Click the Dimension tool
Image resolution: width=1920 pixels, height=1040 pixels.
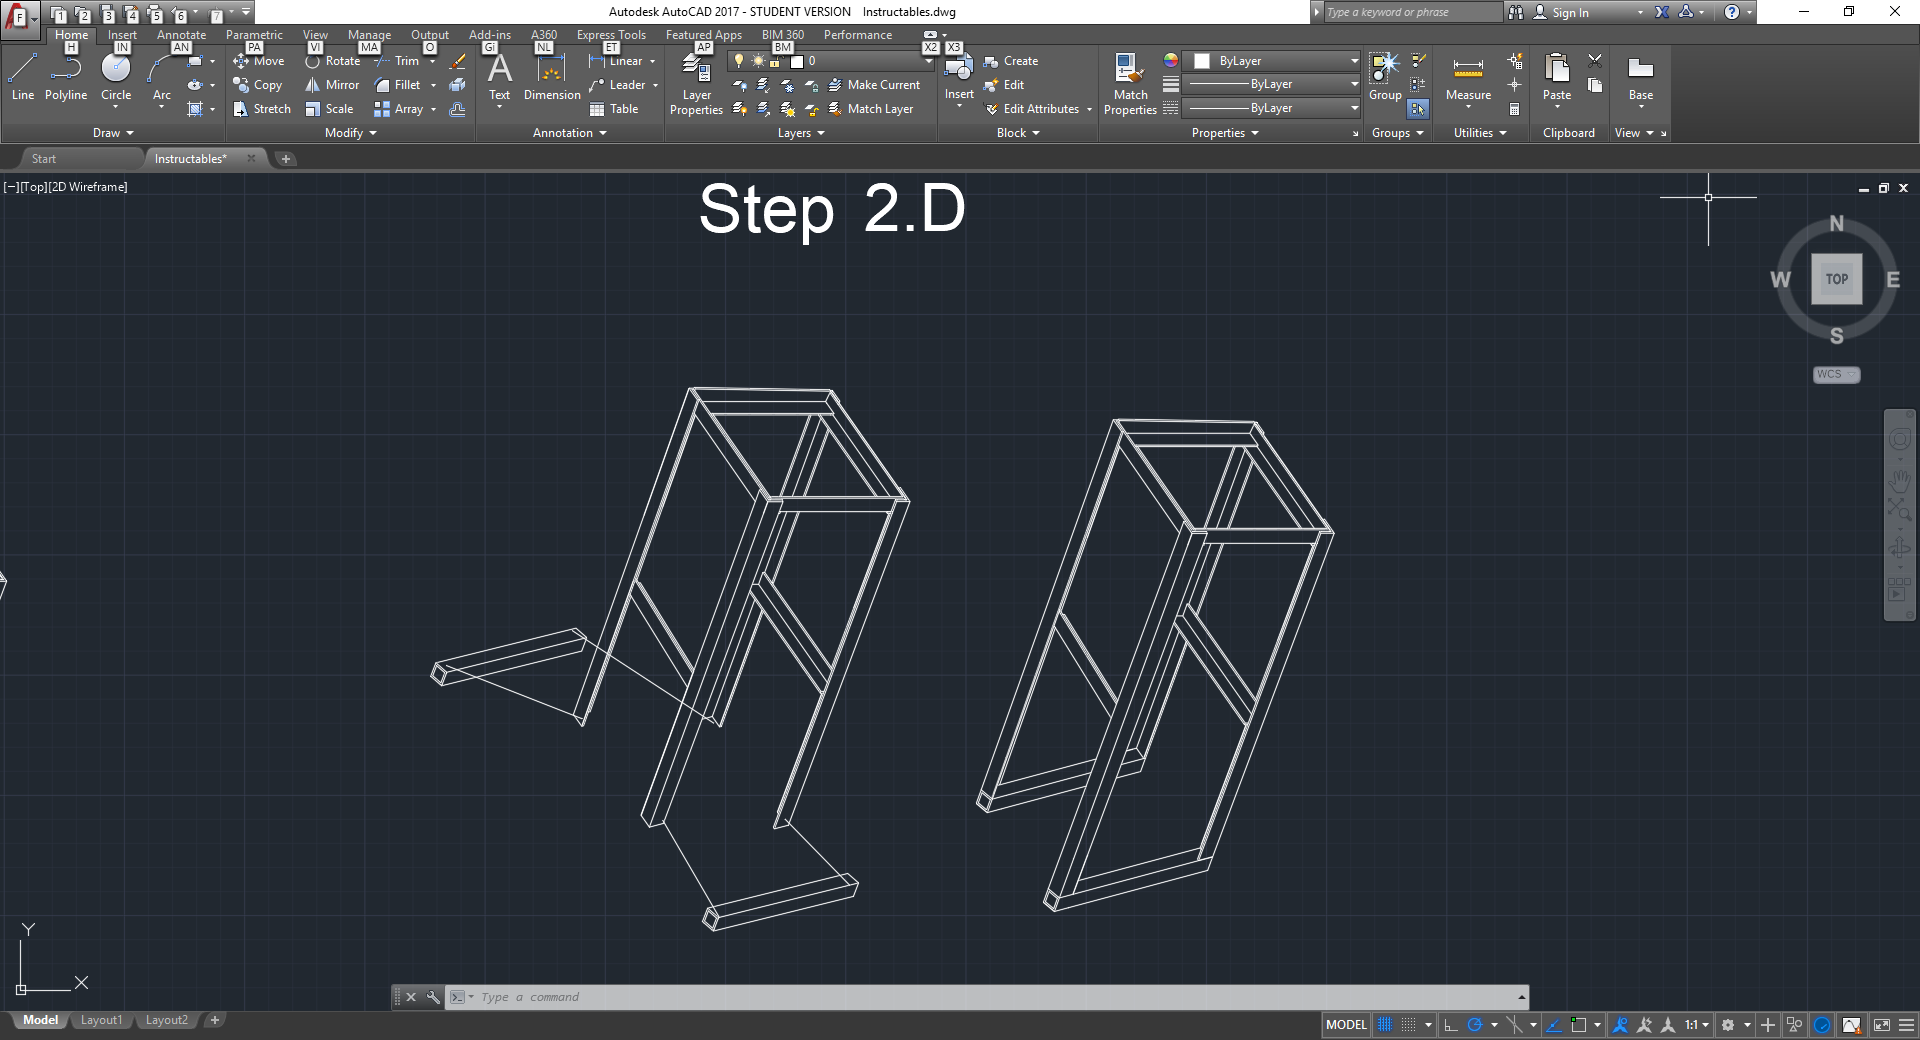click(552, 77)
